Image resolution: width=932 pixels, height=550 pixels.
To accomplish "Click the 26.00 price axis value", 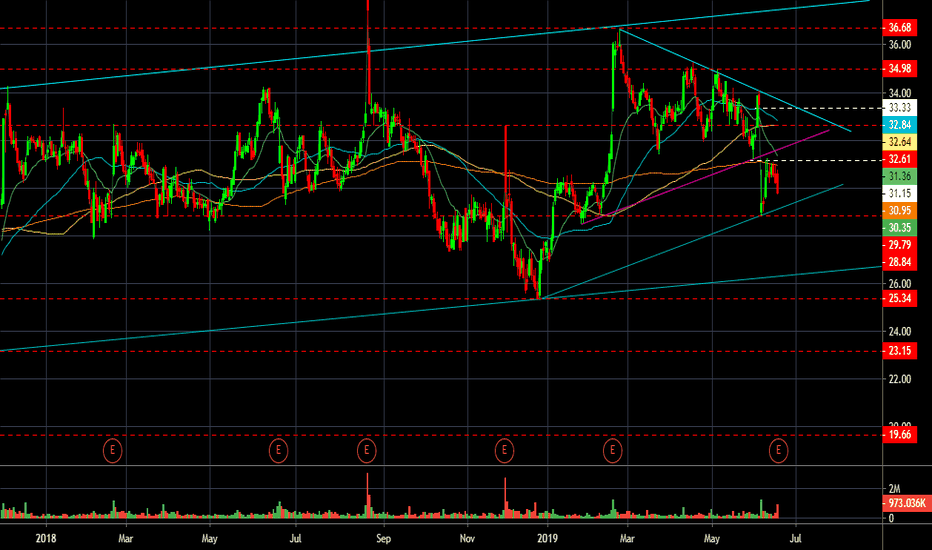I will pos(900,284).
